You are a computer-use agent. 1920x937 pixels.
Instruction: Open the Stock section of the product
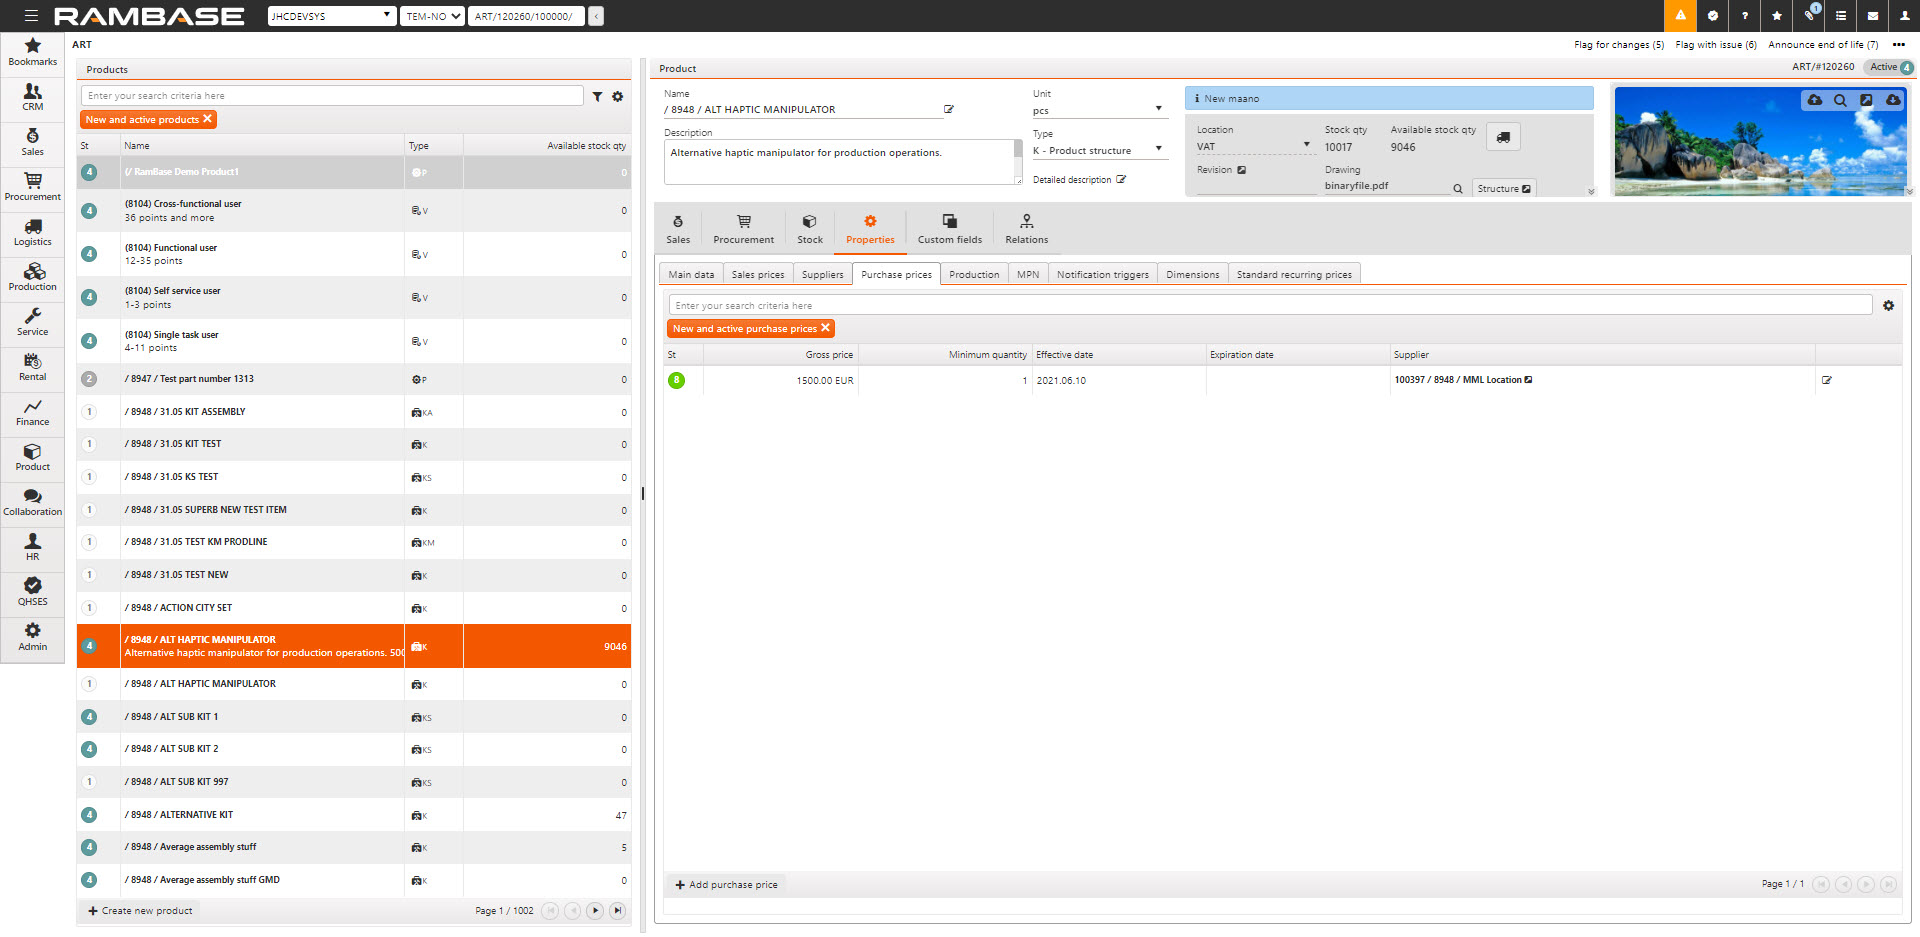click(x=809, y=229)
